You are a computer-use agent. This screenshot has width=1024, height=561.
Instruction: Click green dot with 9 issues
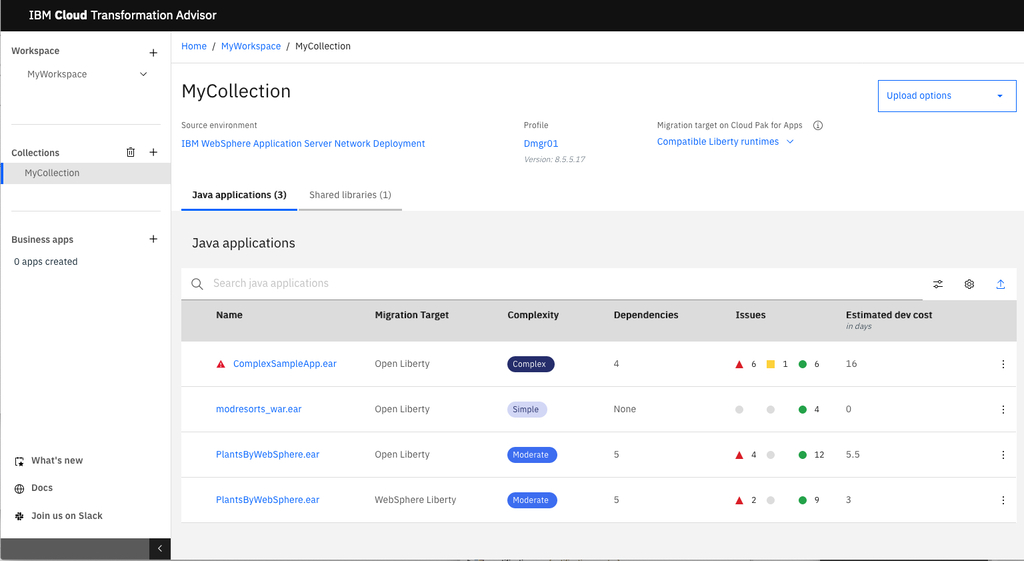[x=803, y=500]
